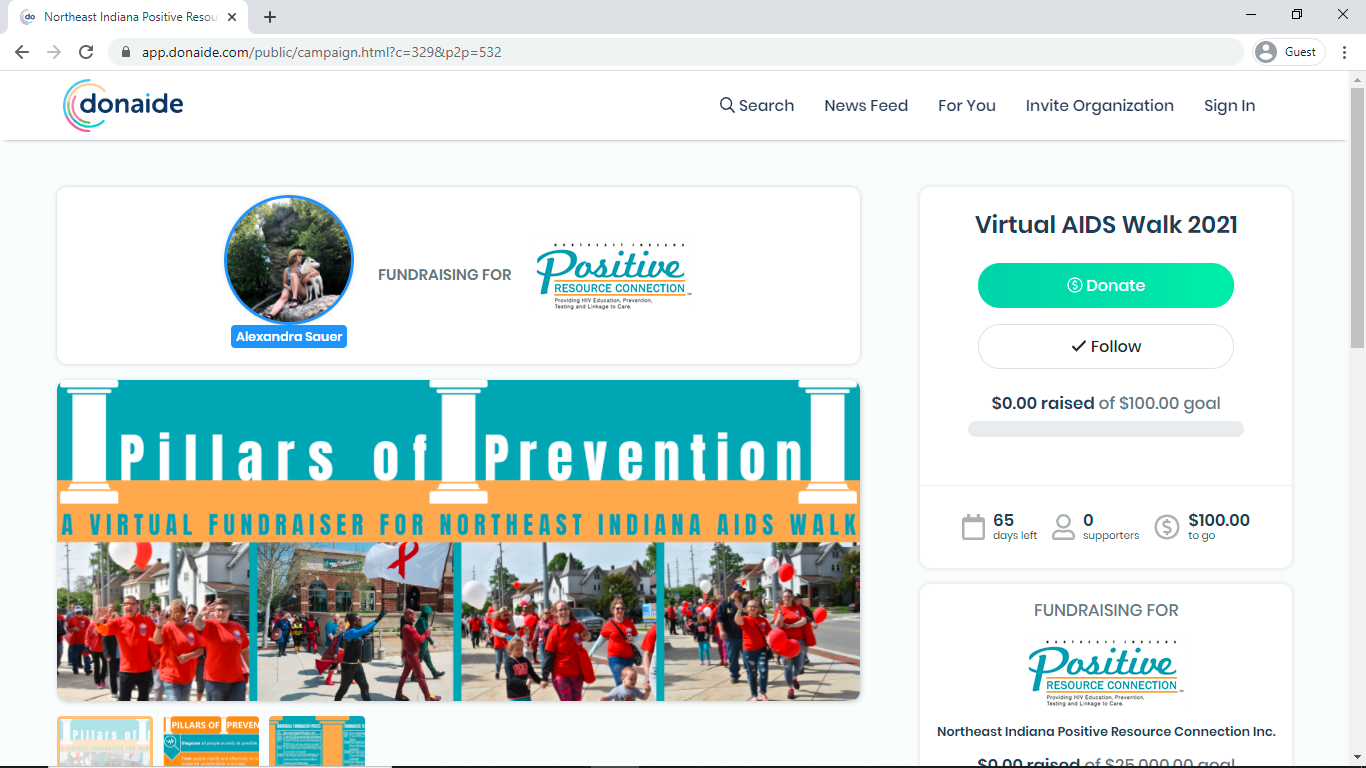Open the News Feed page

click(x=866, y=105)
